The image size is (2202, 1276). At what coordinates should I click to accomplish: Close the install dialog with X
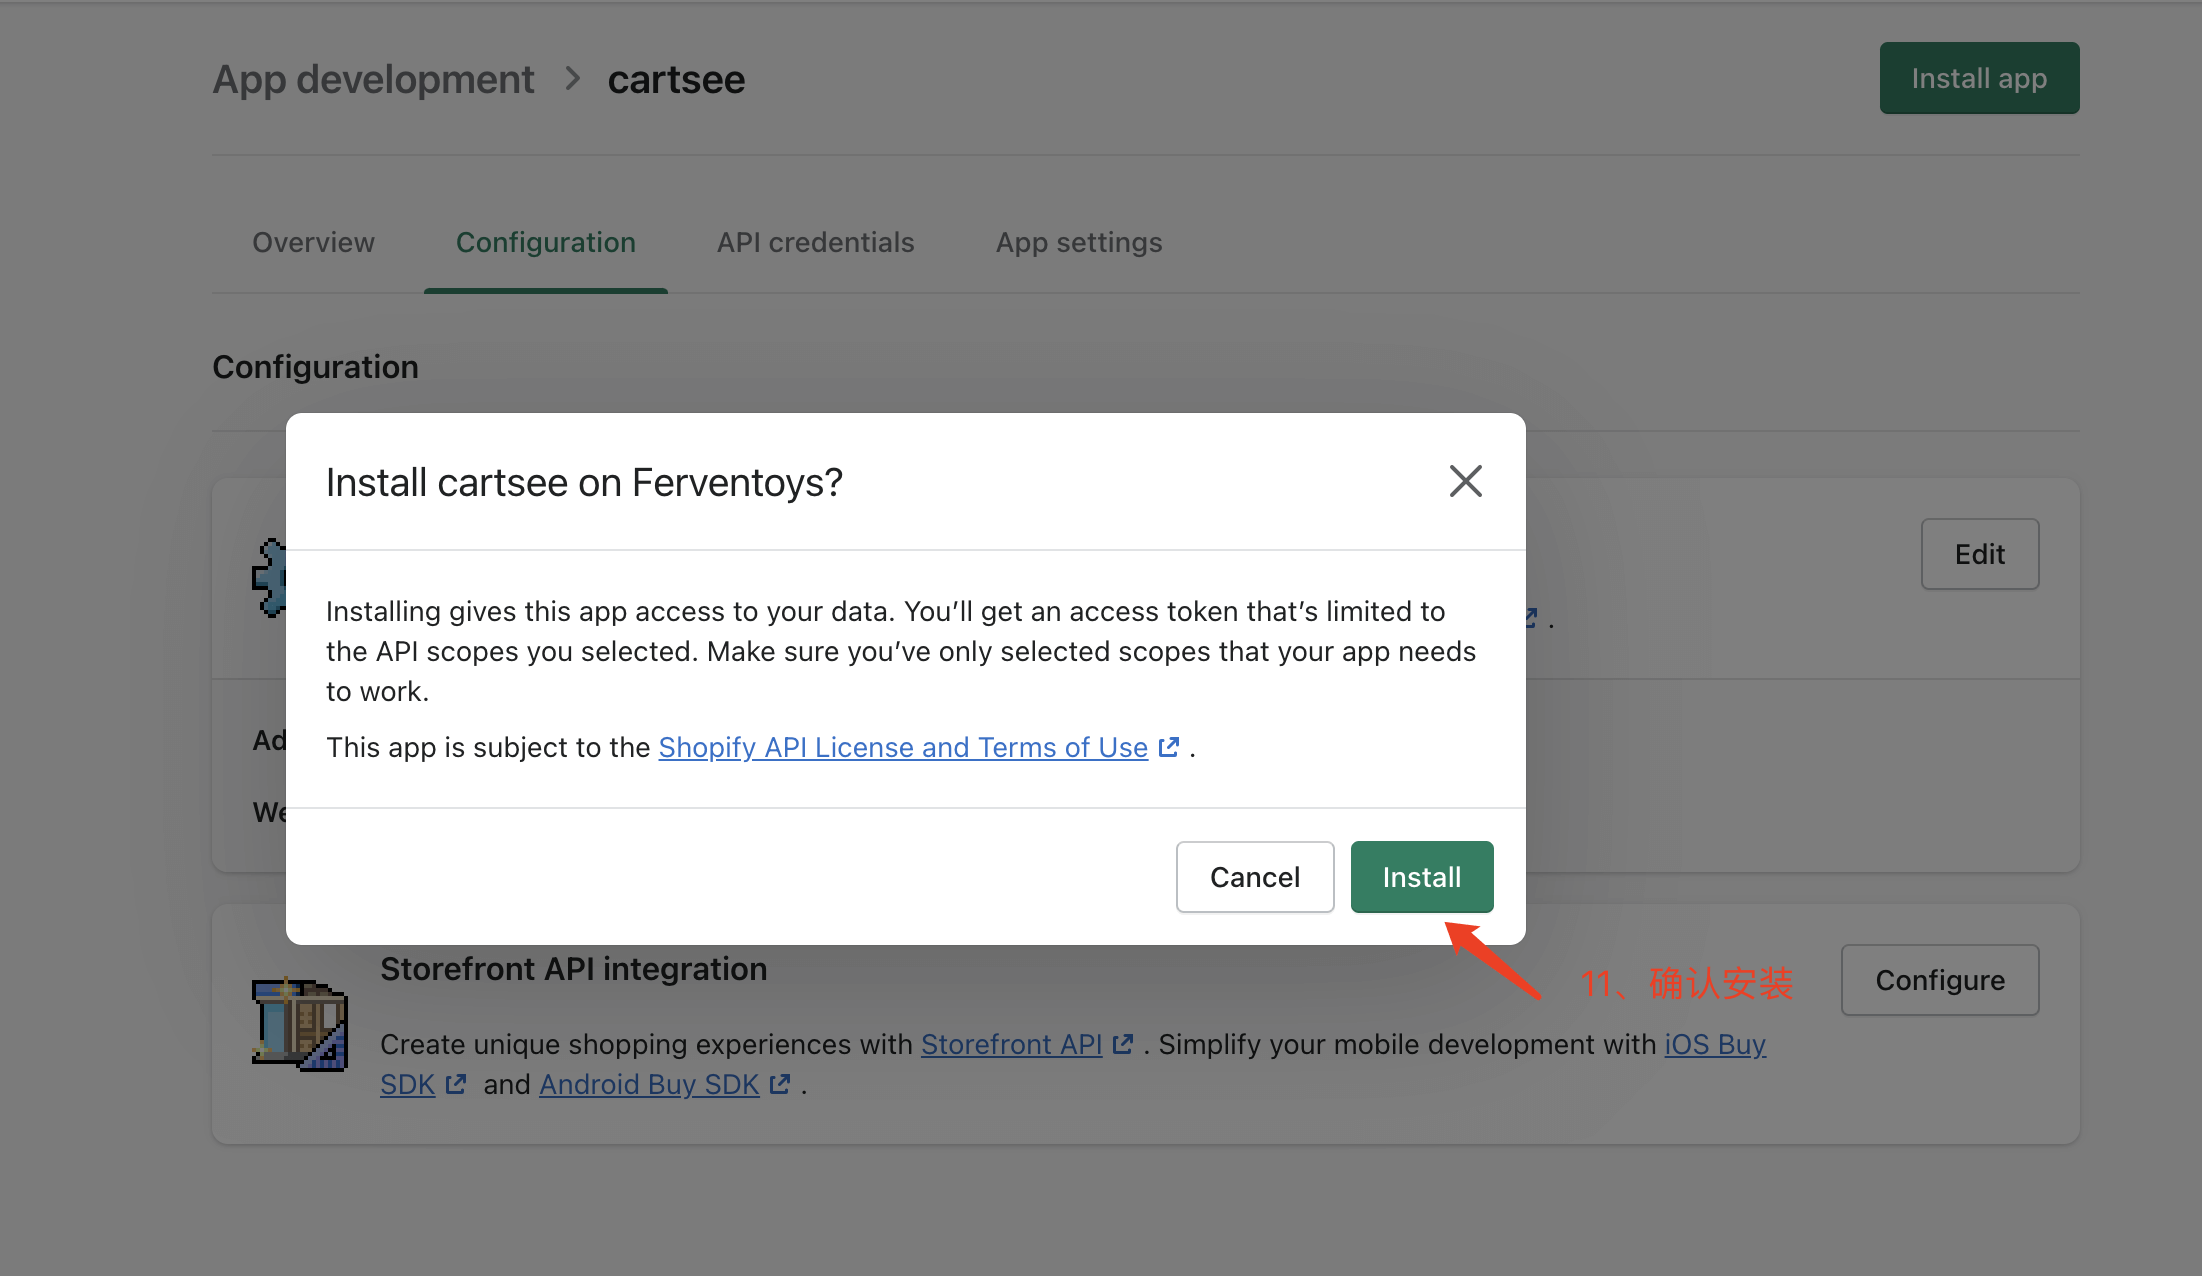[1465, 481]
